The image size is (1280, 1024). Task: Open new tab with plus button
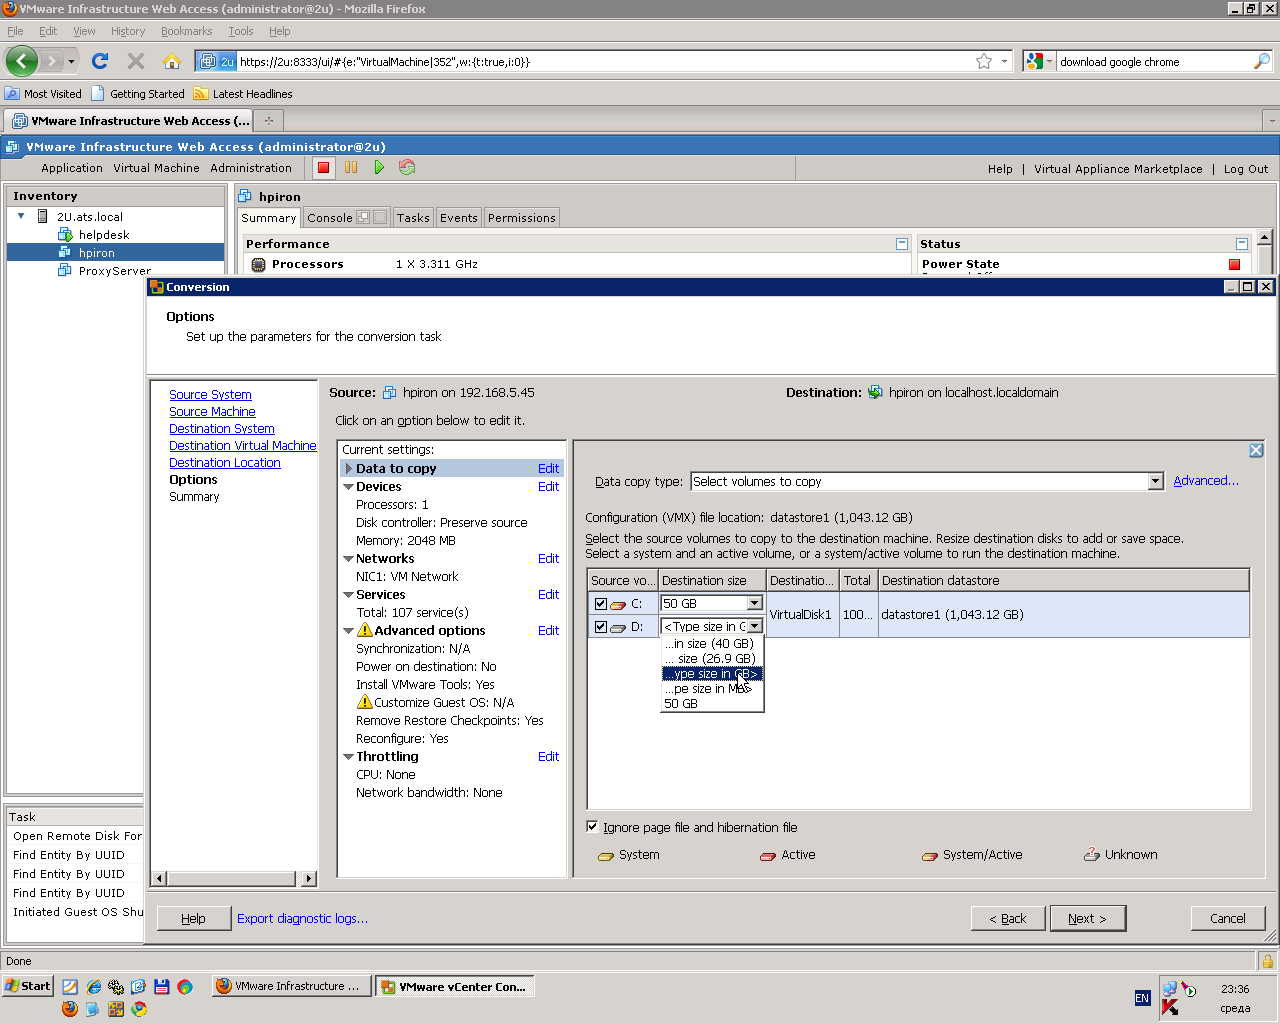click(x=268, y=121)
